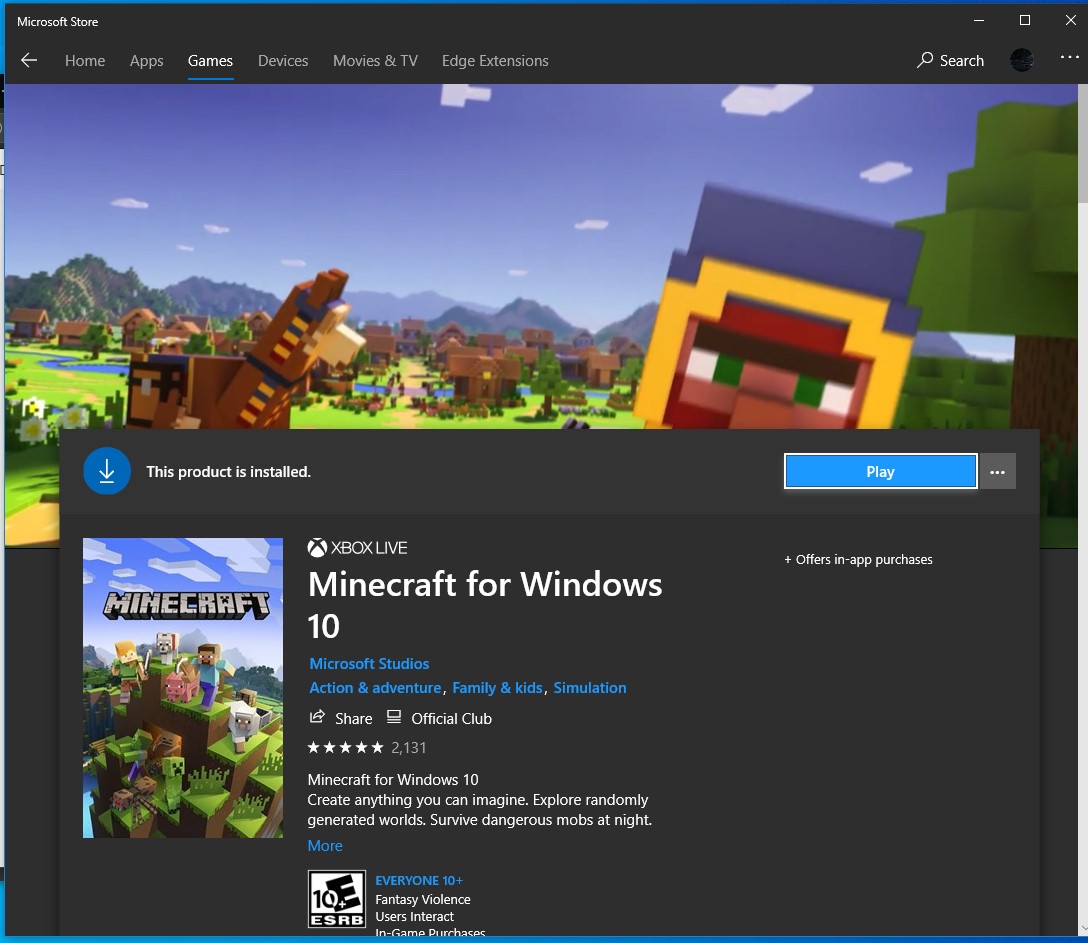Go to Movies & TV tab
Screen dimensions: 1088x943
click(x=375, y=61)
